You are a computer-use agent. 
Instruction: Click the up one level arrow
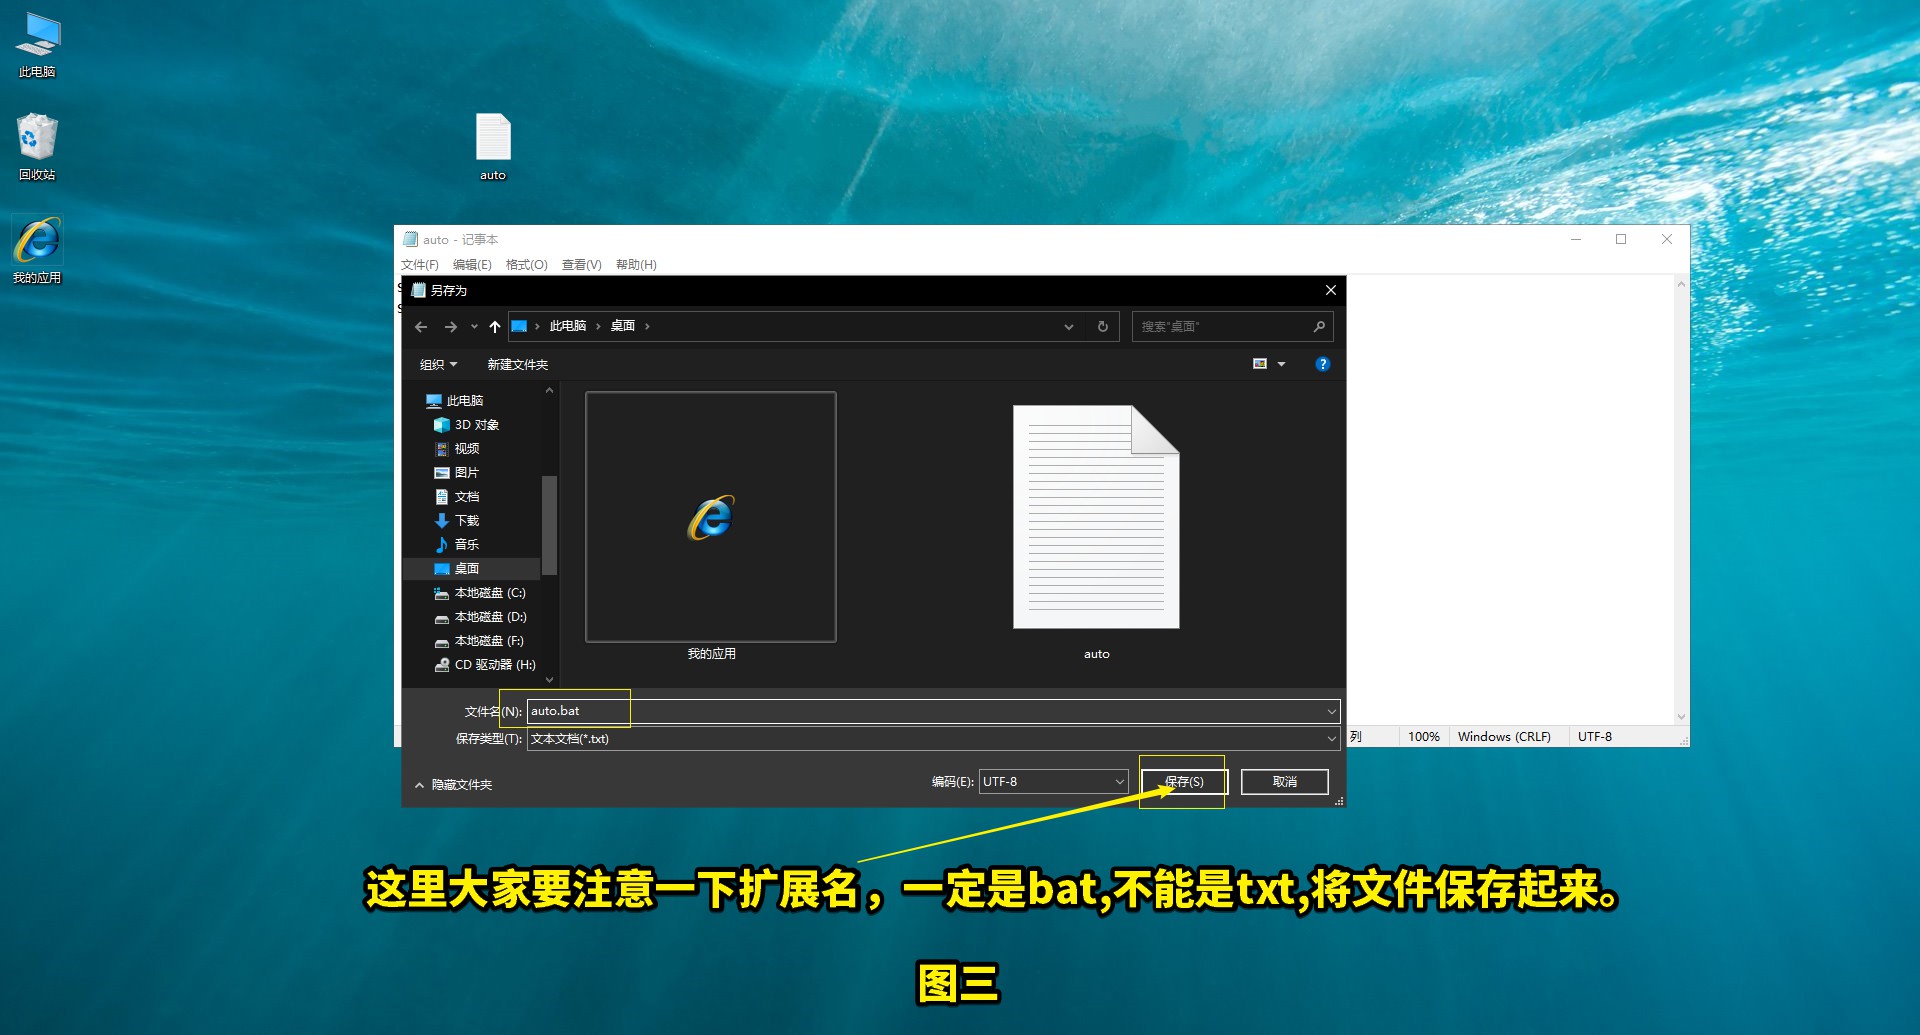(x=493, y=326)
